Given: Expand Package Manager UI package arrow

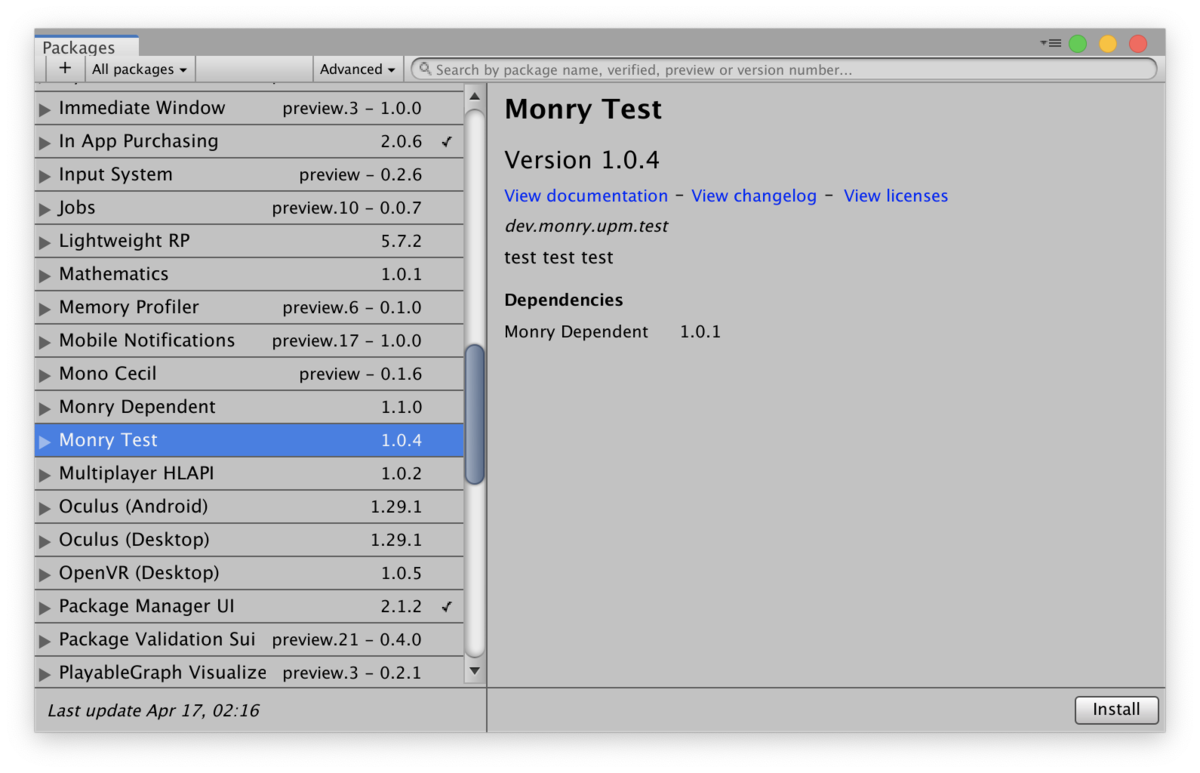Looking at the screenshot, I should 44,607.
